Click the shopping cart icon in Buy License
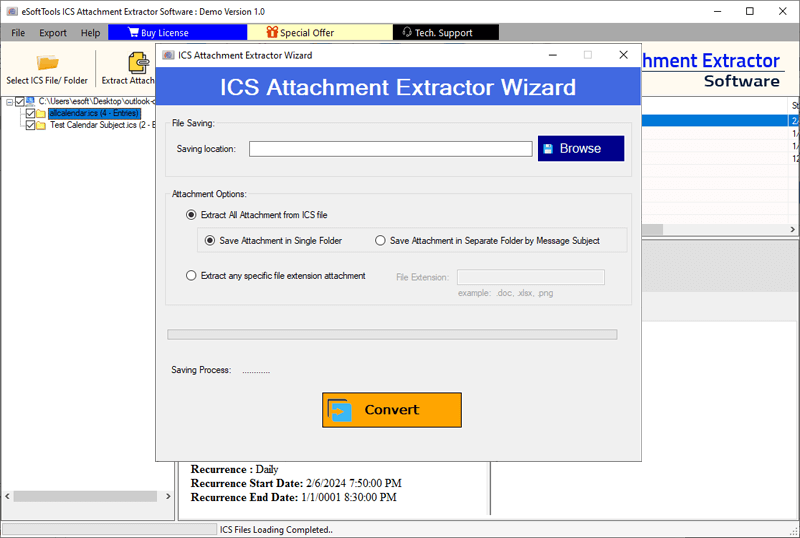800x538 pixels. tap(133, 32)
